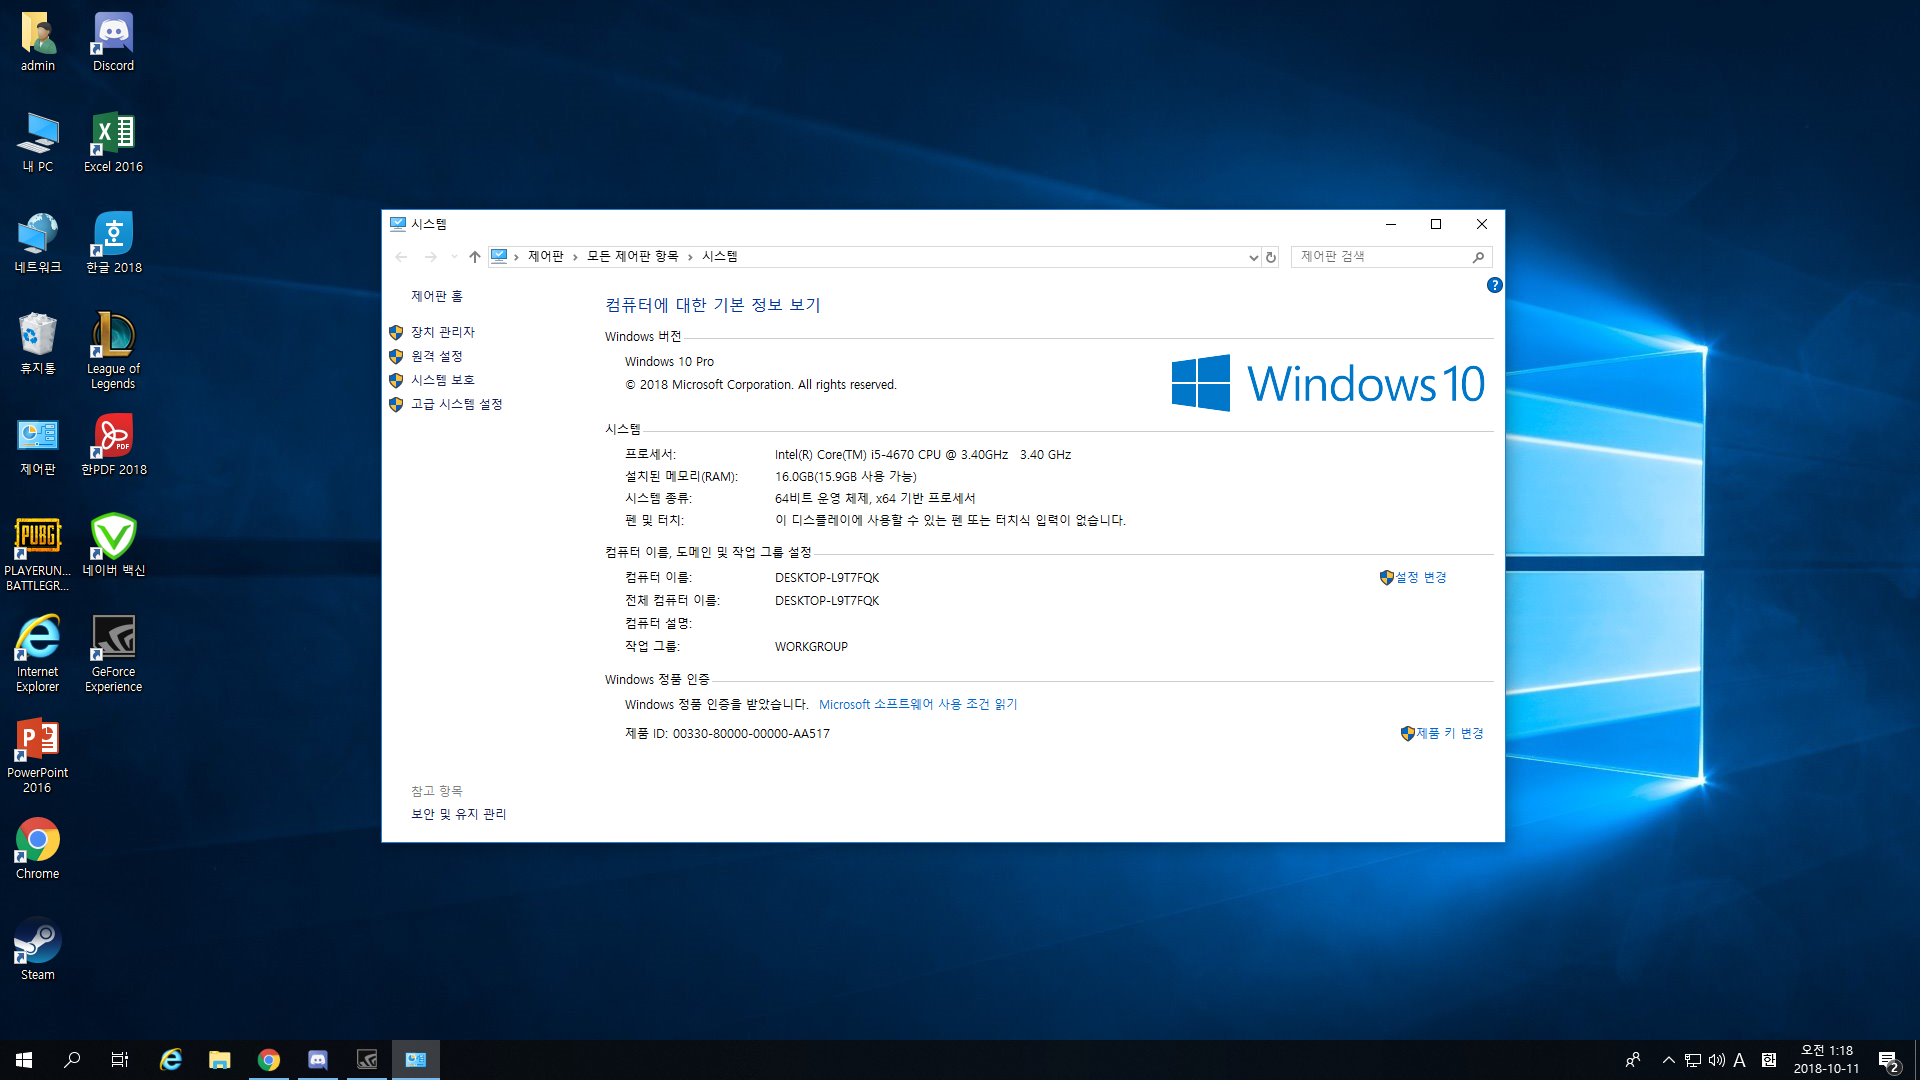Show hidden system tray icons

tap(1668, 1060)
